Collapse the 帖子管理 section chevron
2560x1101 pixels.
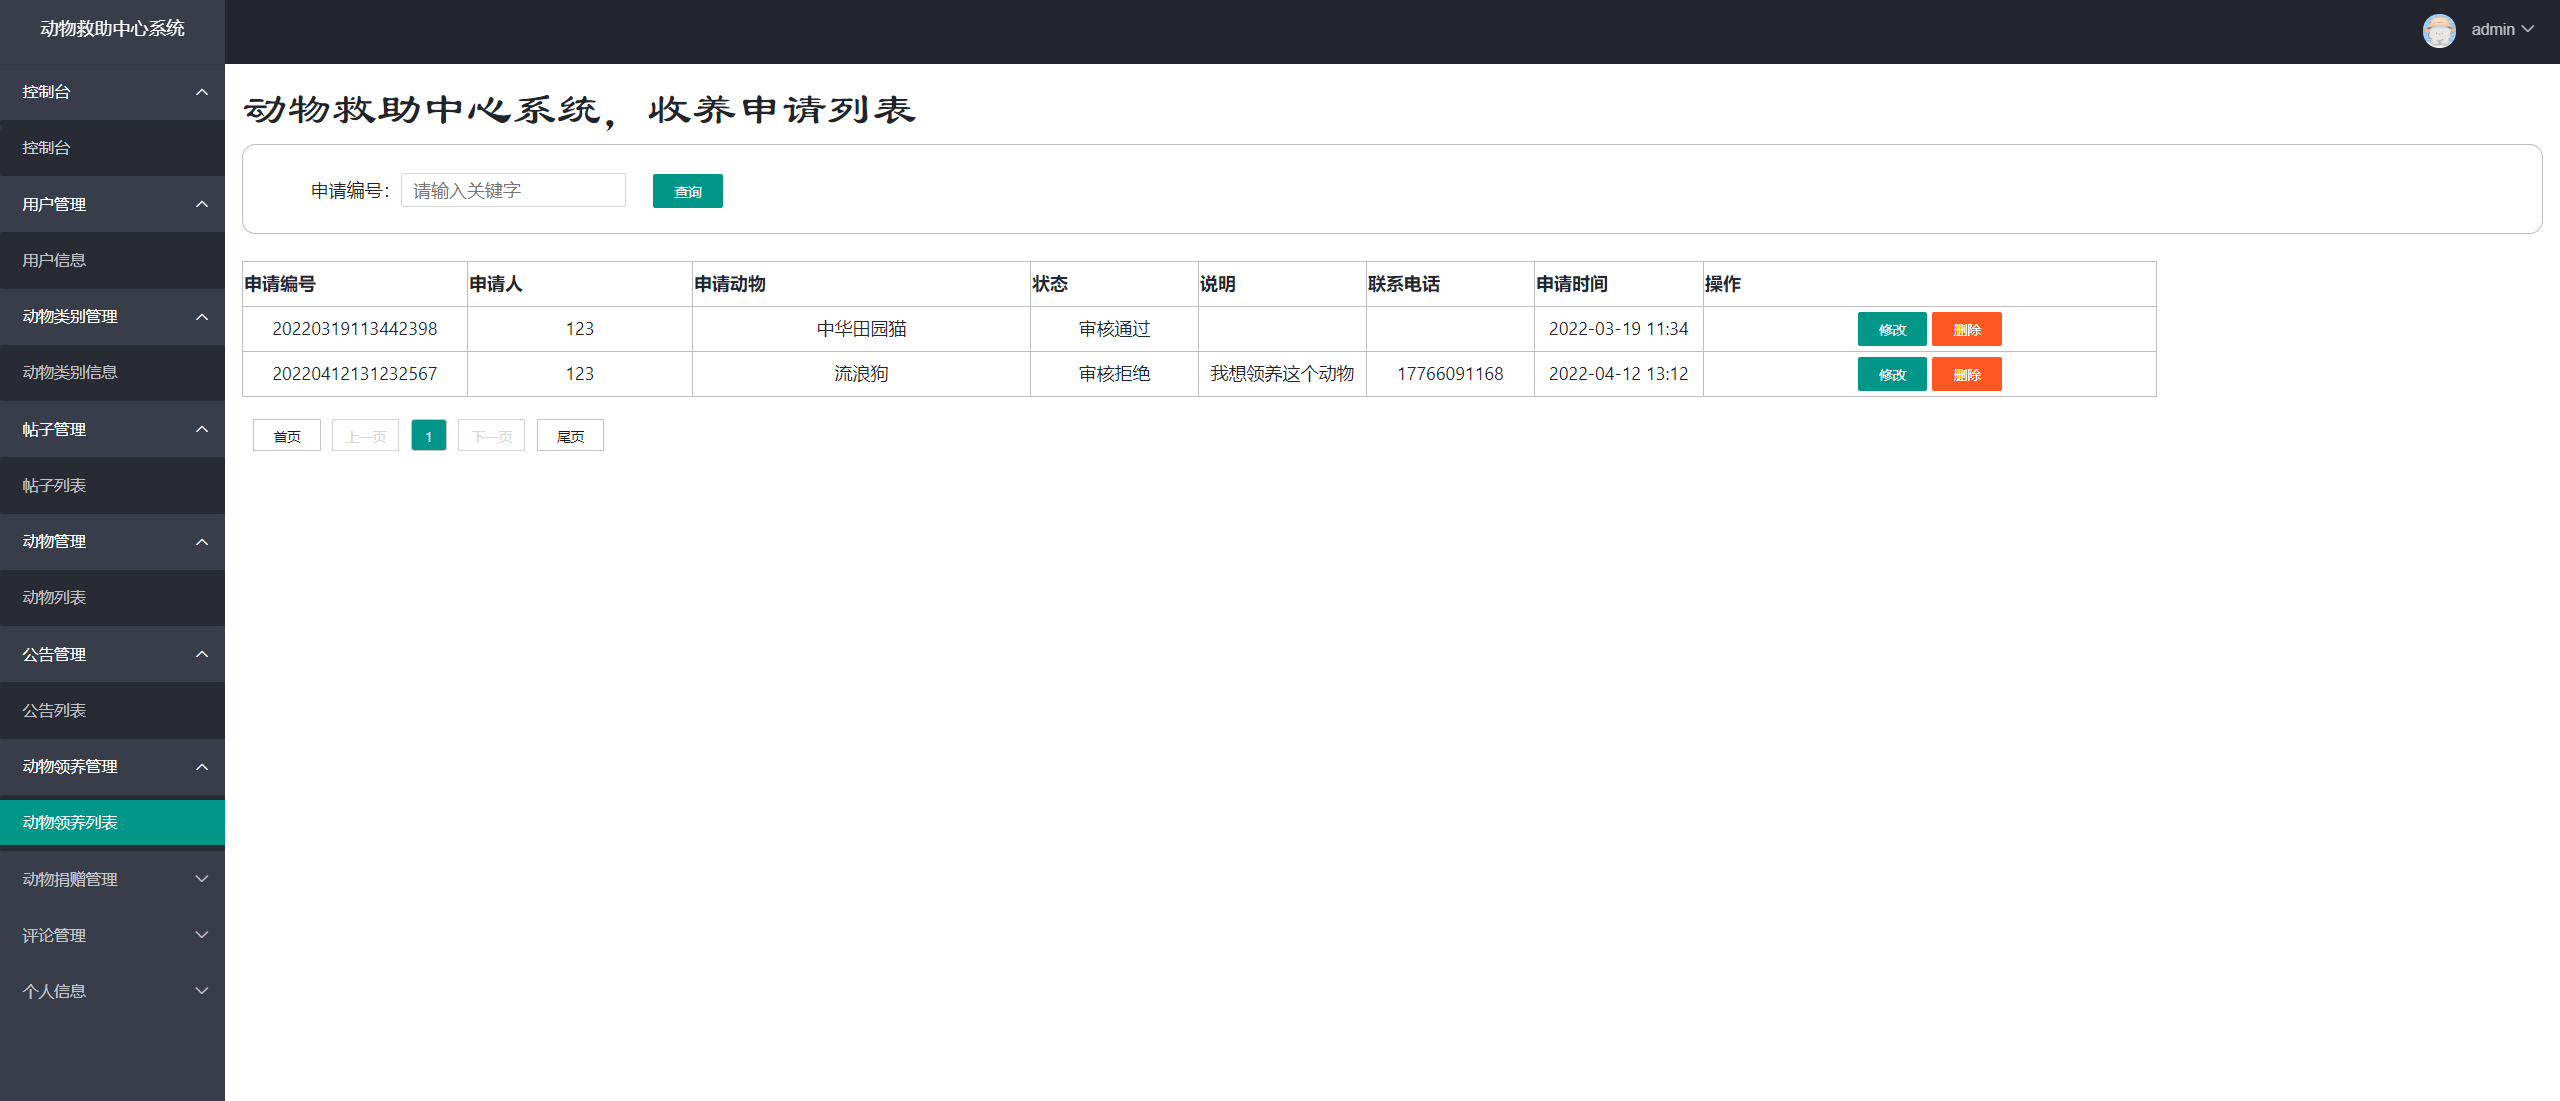coord(202,429)
